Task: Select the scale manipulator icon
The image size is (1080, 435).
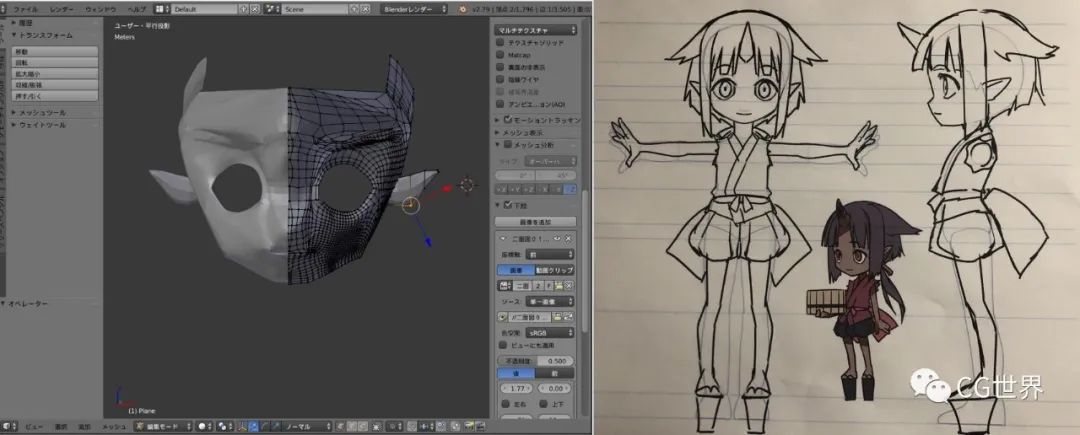Action: 276,427
